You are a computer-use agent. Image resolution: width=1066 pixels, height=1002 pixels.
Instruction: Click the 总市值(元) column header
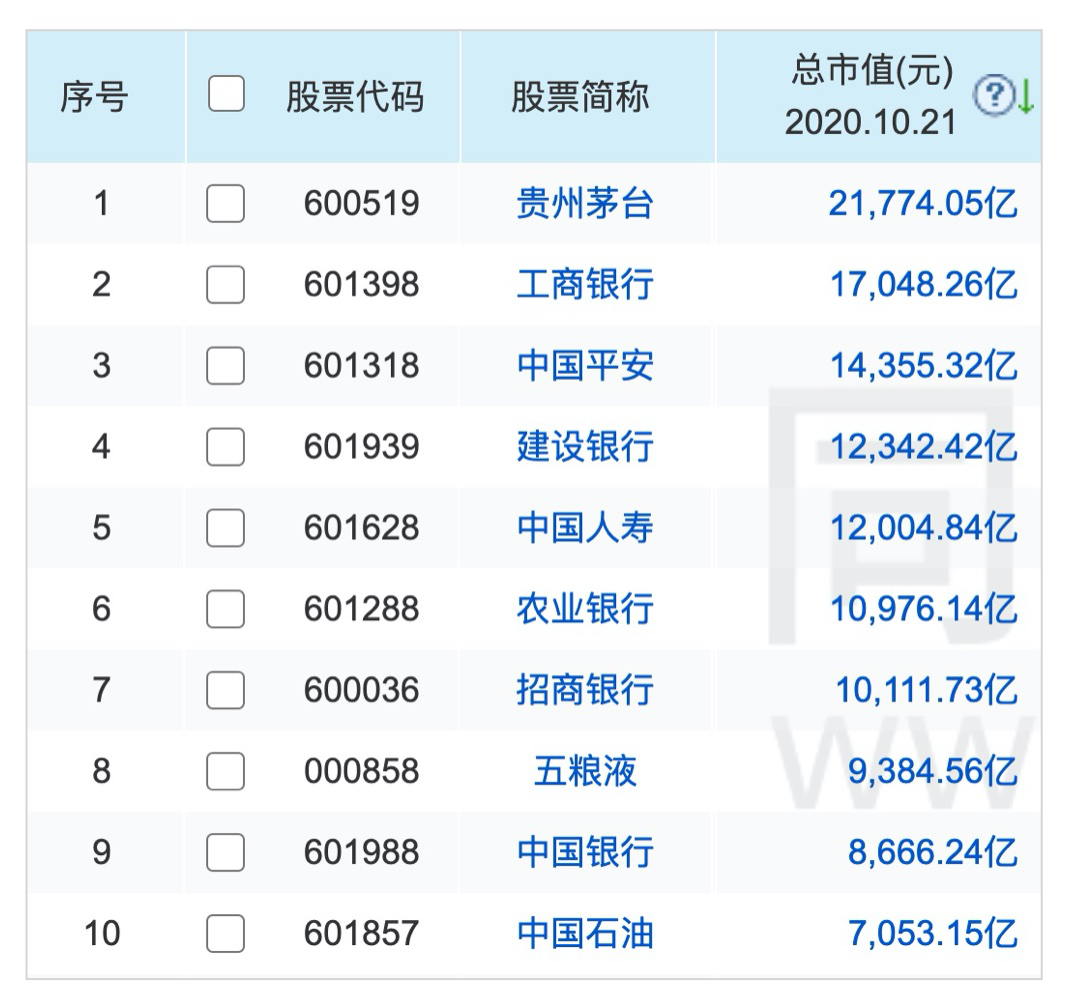click(872, 72)
